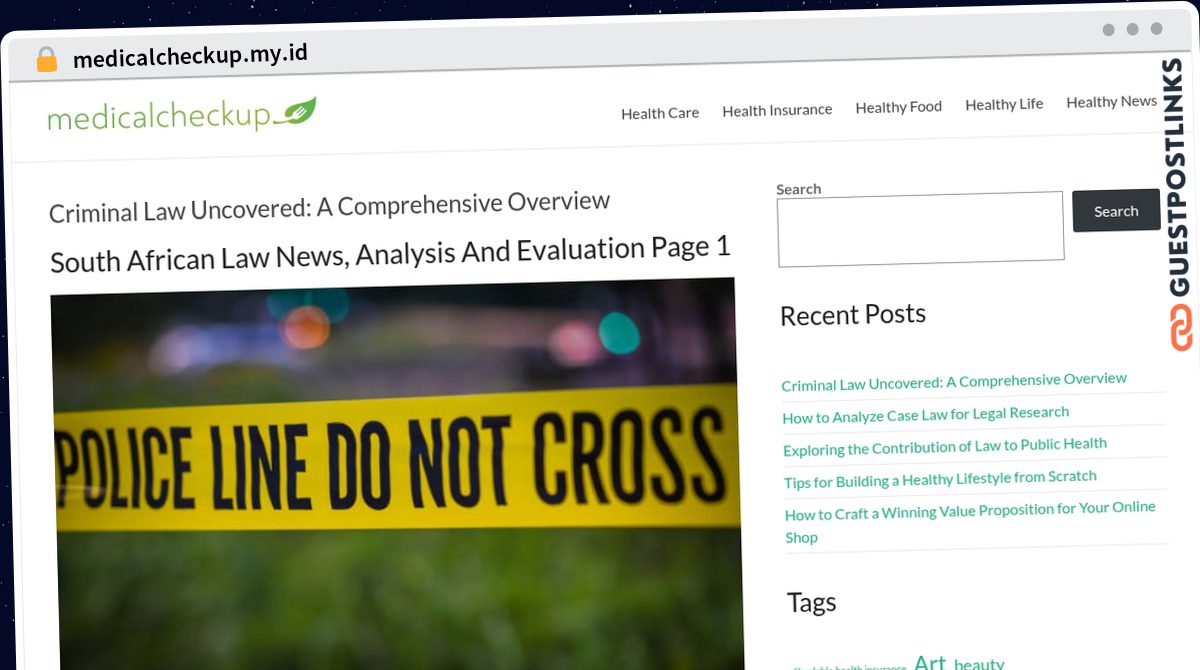1200x670 pixels.
Task: Open 'Exploring the Contribution of Law' post
Action: tap(944, 446)
